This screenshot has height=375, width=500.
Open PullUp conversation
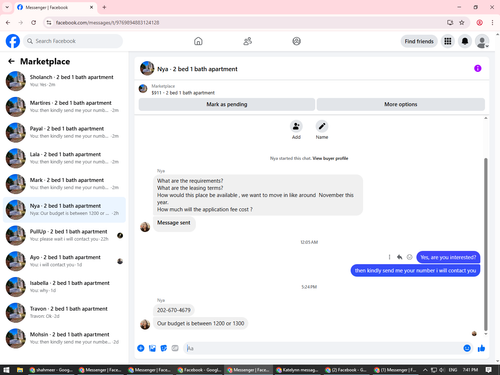coord(64,235)
